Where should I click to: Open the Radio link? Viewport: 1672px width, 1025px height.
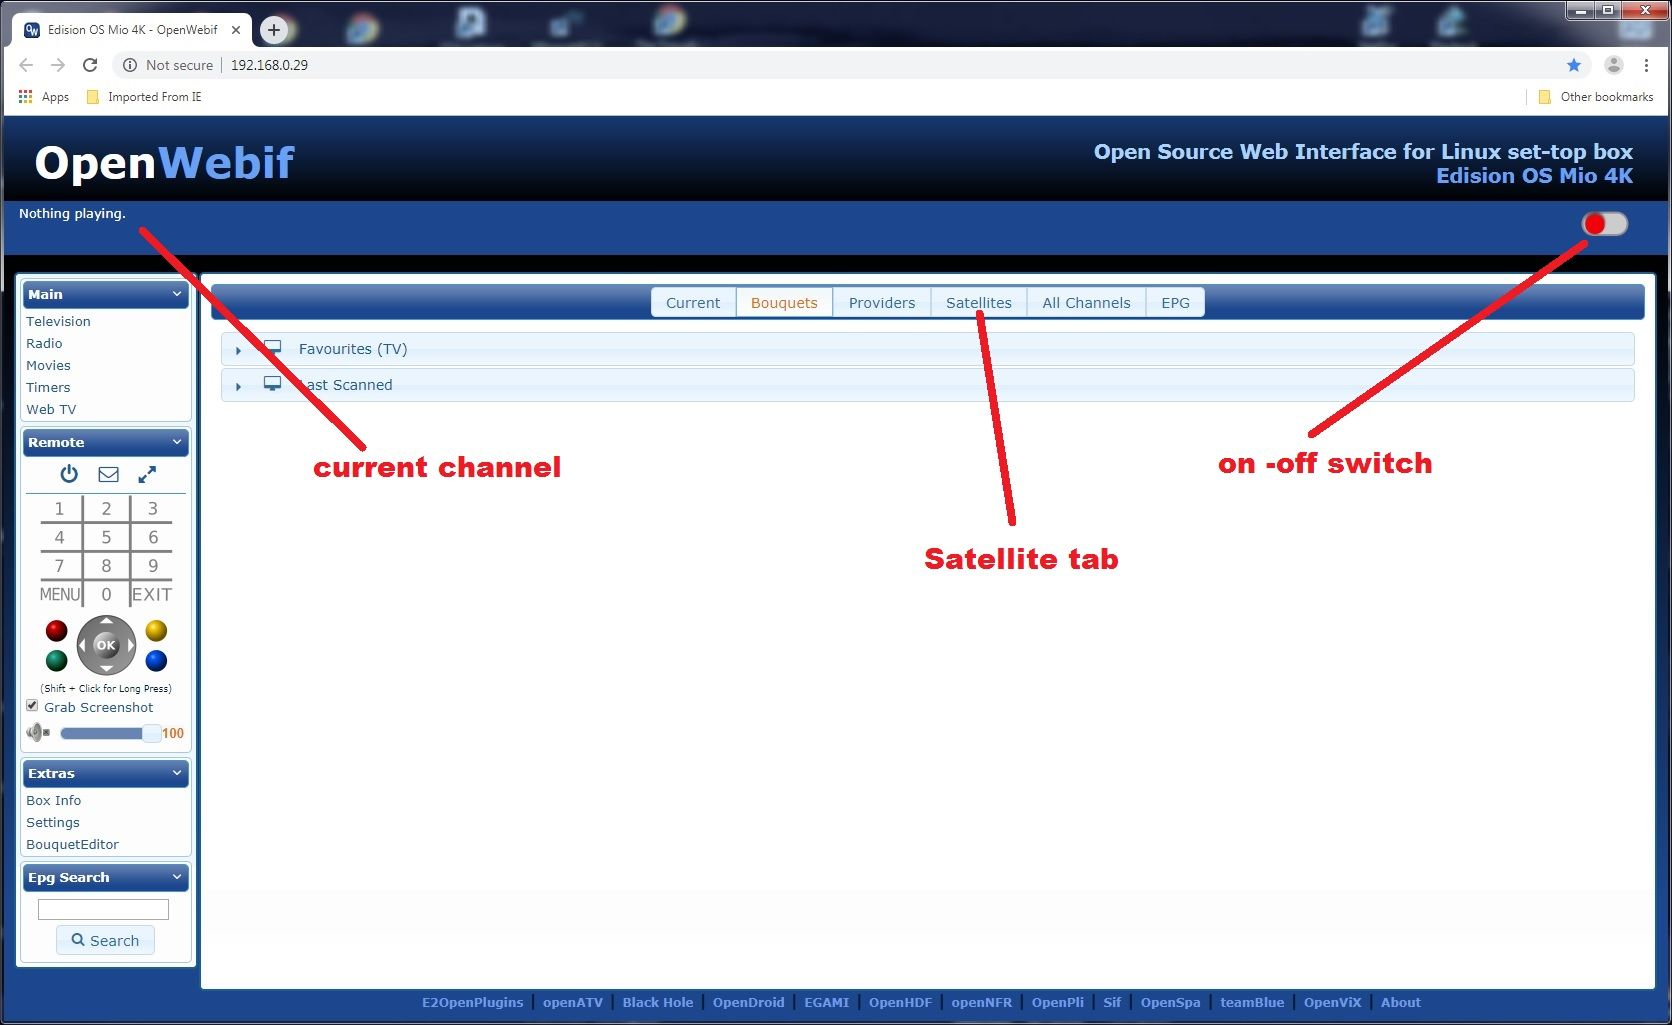(x=44, y=343)
